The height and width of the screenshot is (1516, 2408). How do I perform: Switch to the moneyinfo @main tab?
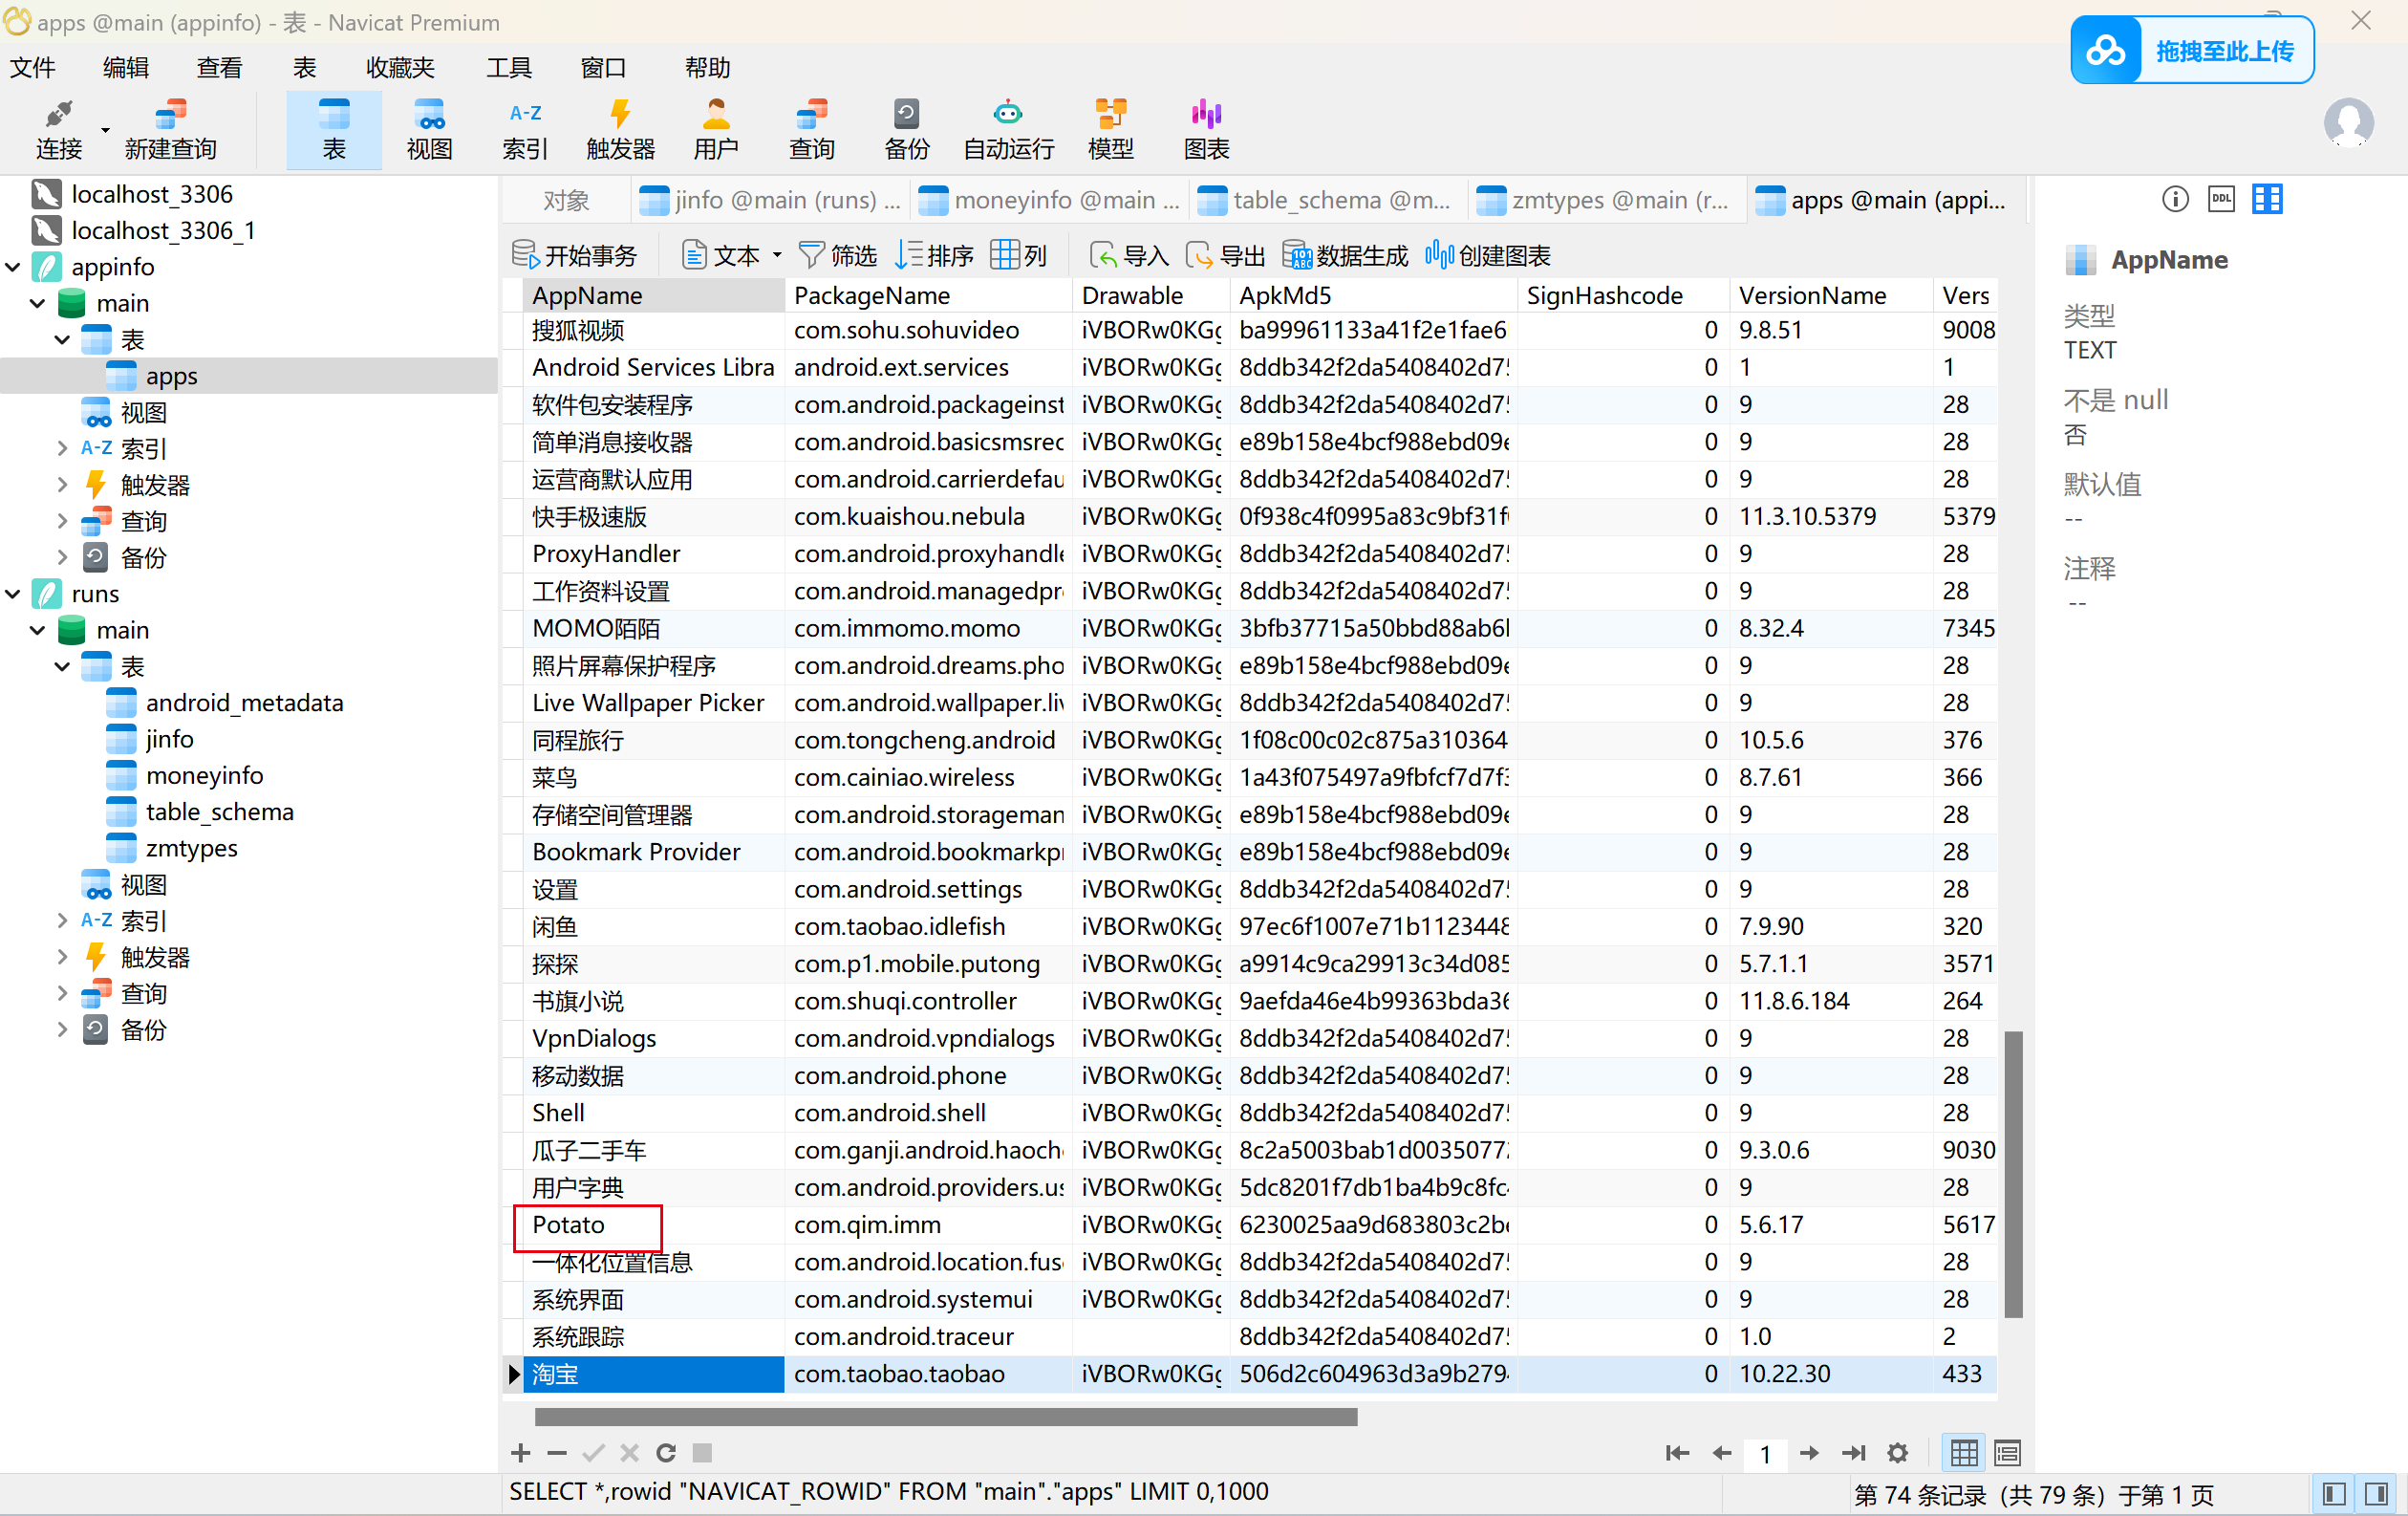(x=1049, y=200)
